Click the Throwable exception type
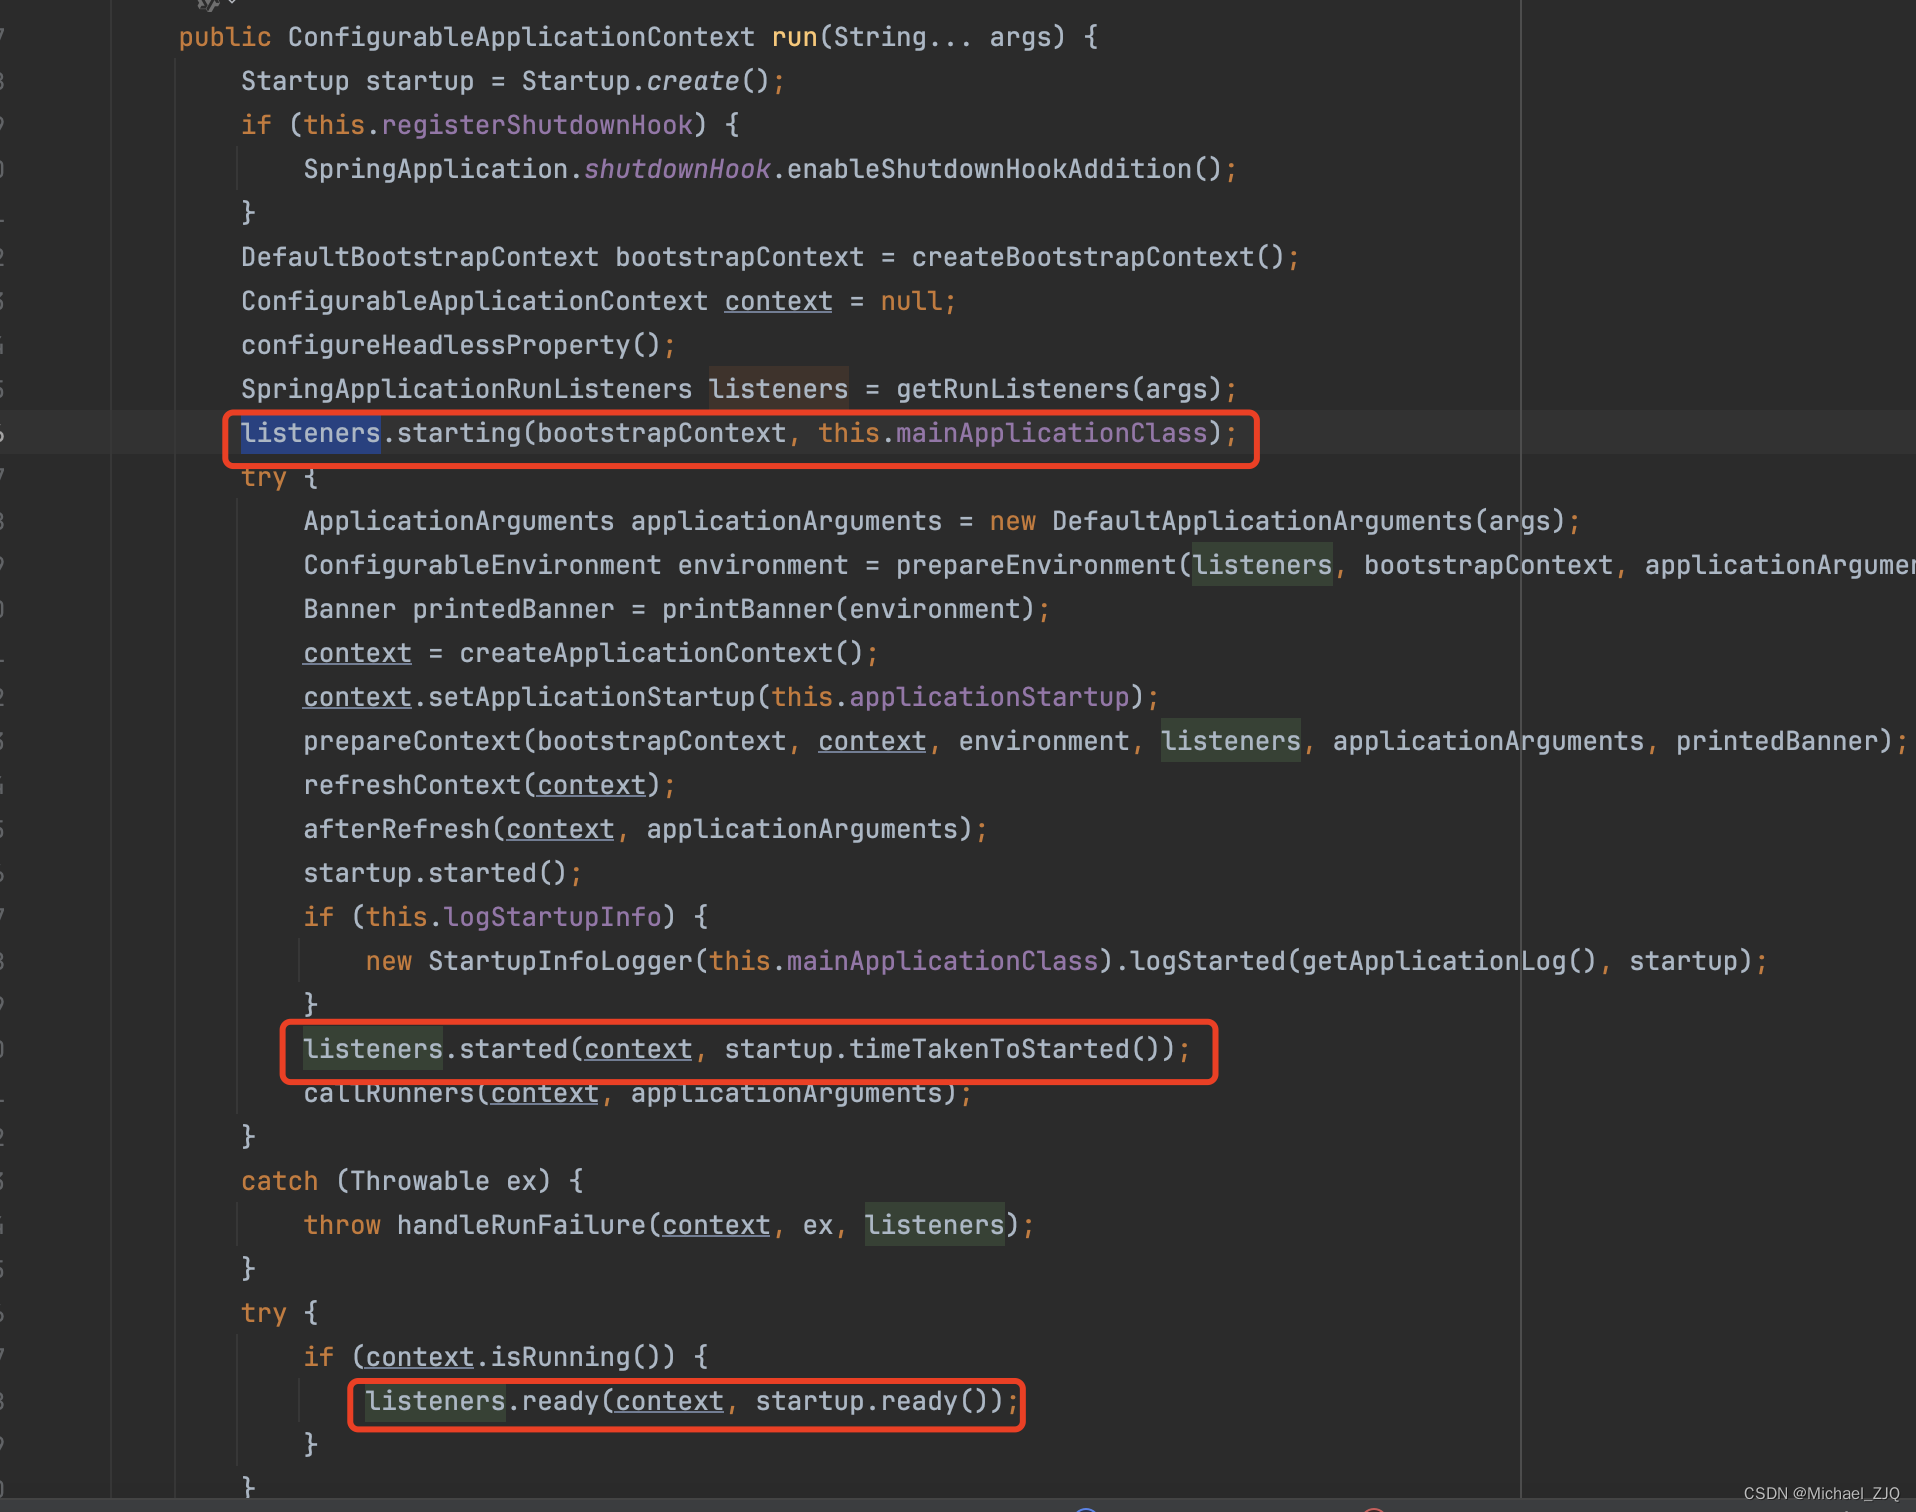The width and height of the screenshot is (1916, 1512). click(x=420, y=1181)
